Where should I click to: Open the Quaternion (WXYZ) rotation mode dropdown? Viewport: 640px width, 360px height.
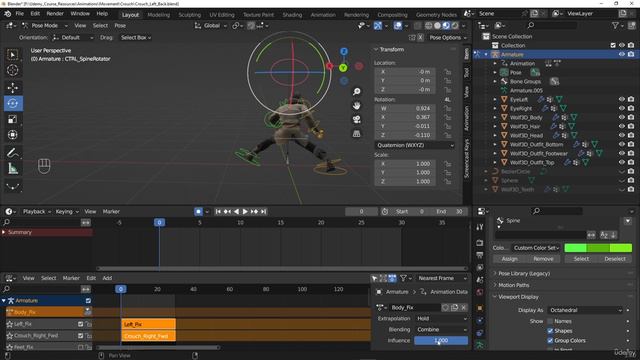point(414,145)
